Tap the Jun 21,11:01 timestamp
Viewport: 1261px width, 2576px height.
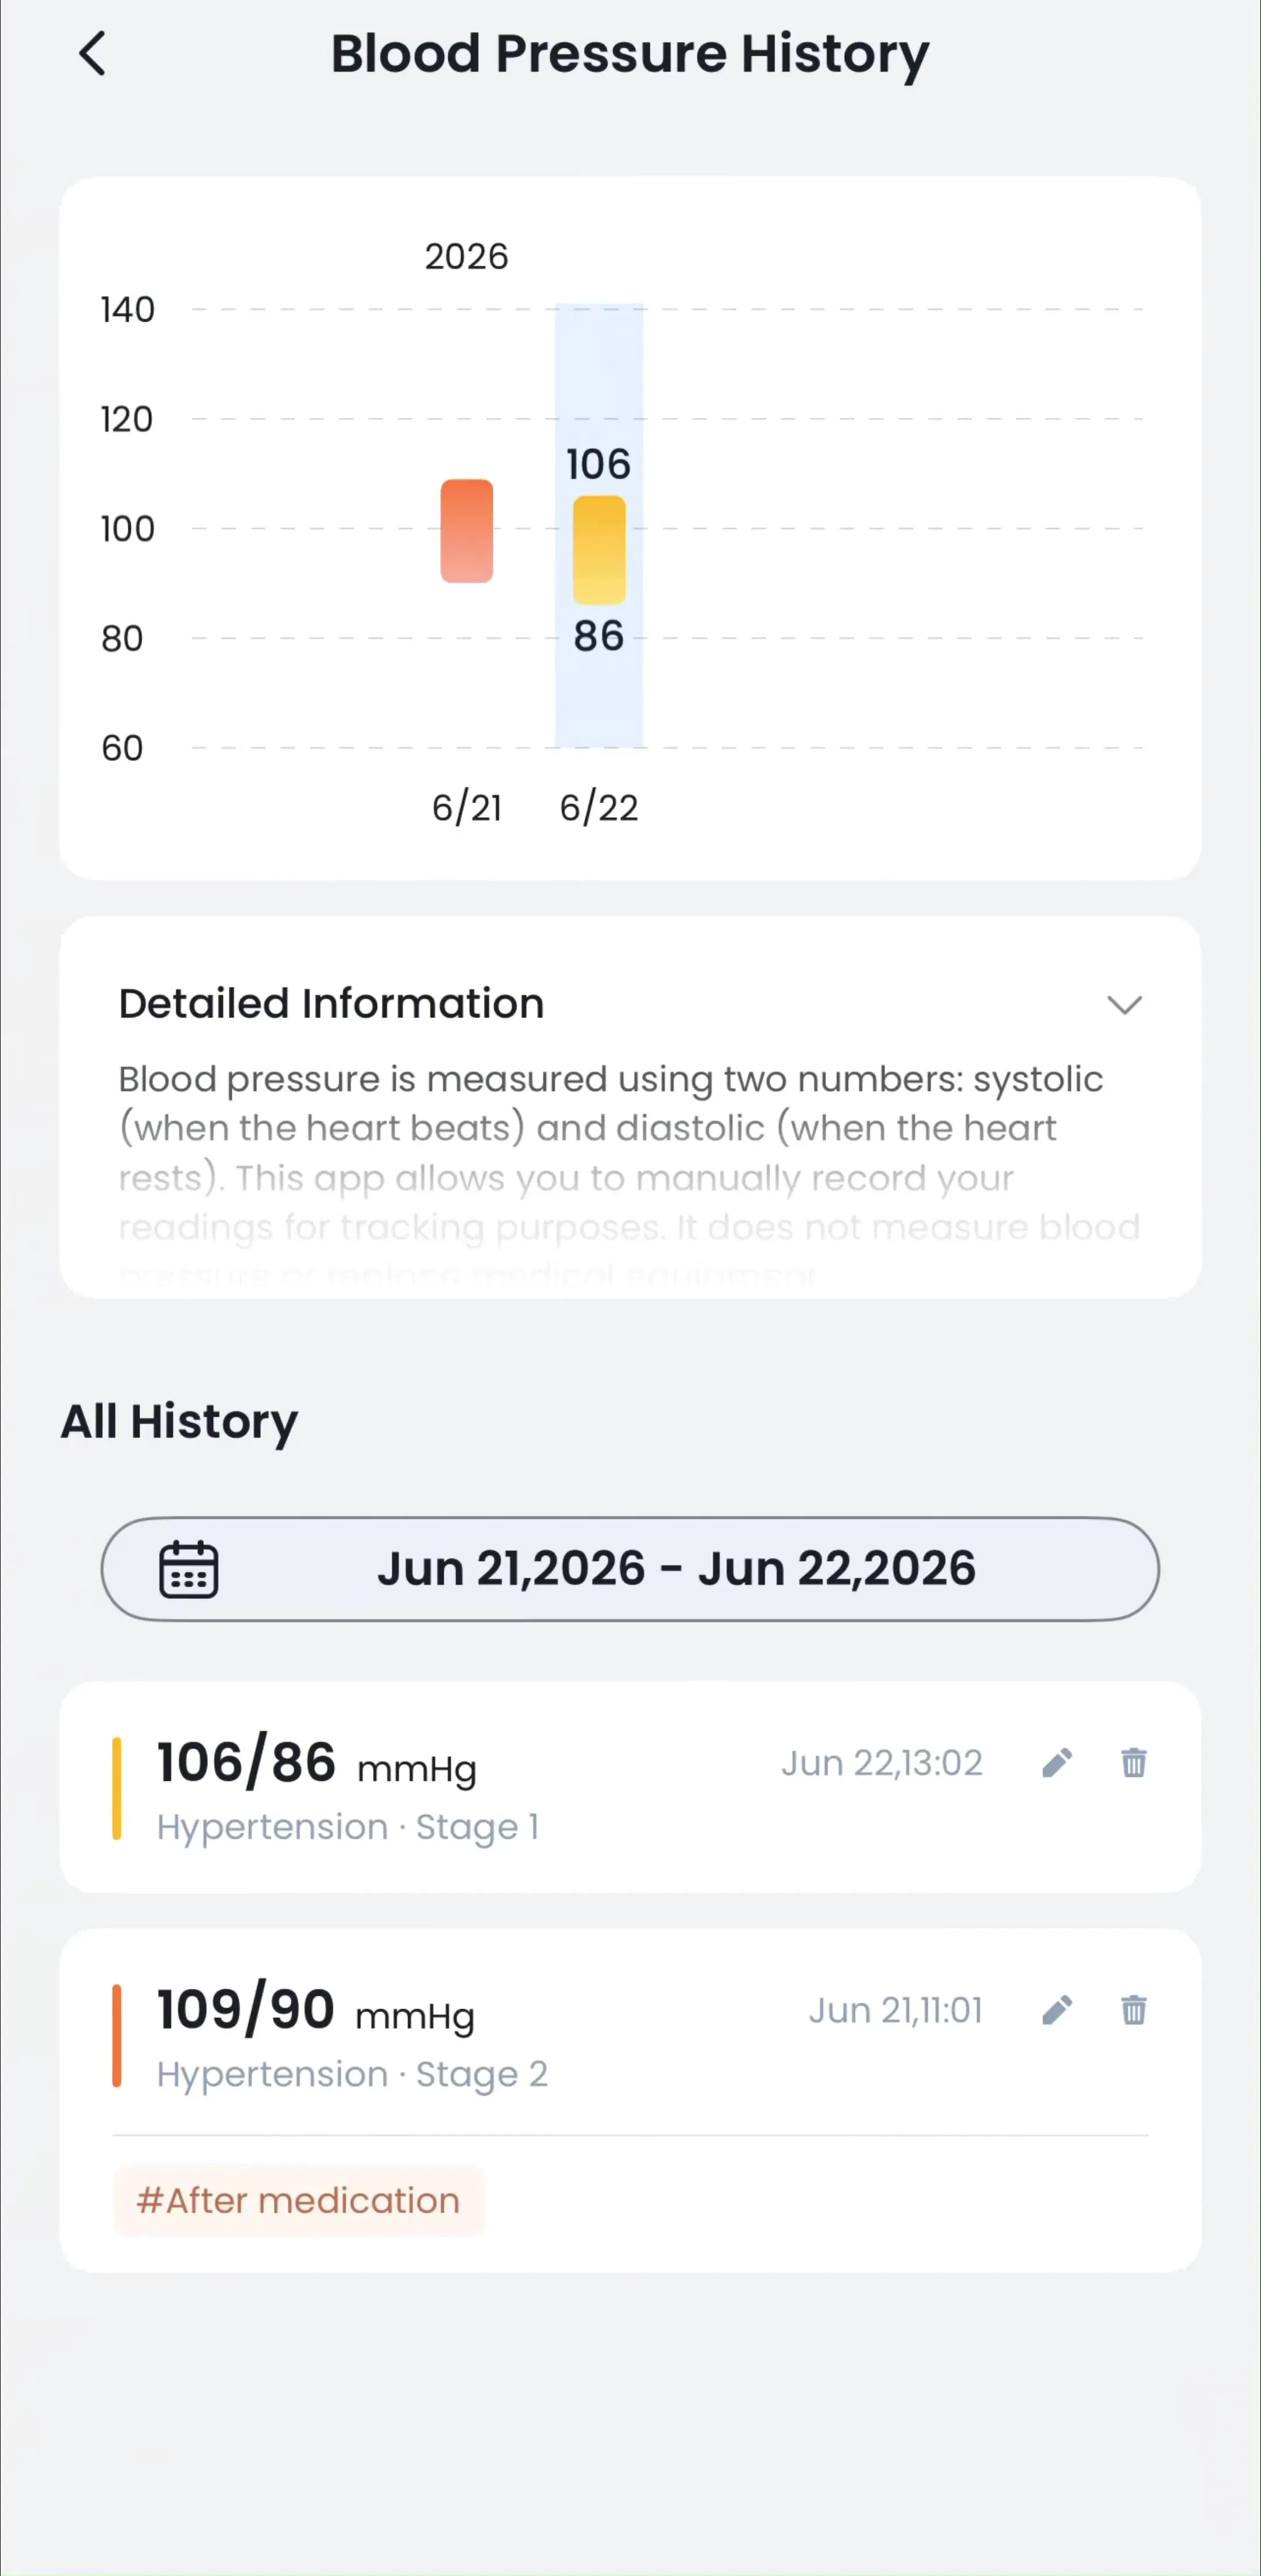coord(896,2010)
